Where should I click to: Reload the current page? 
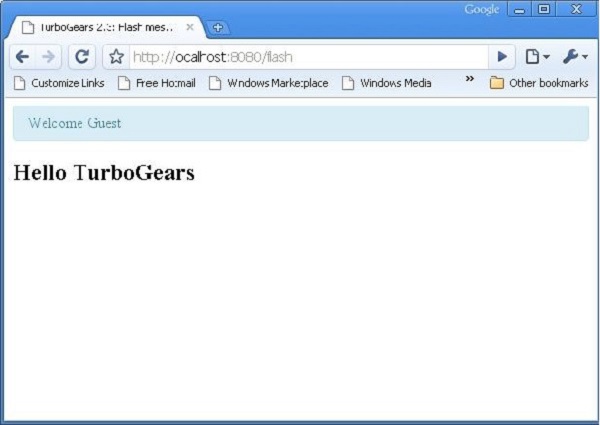tap(81, 57)
